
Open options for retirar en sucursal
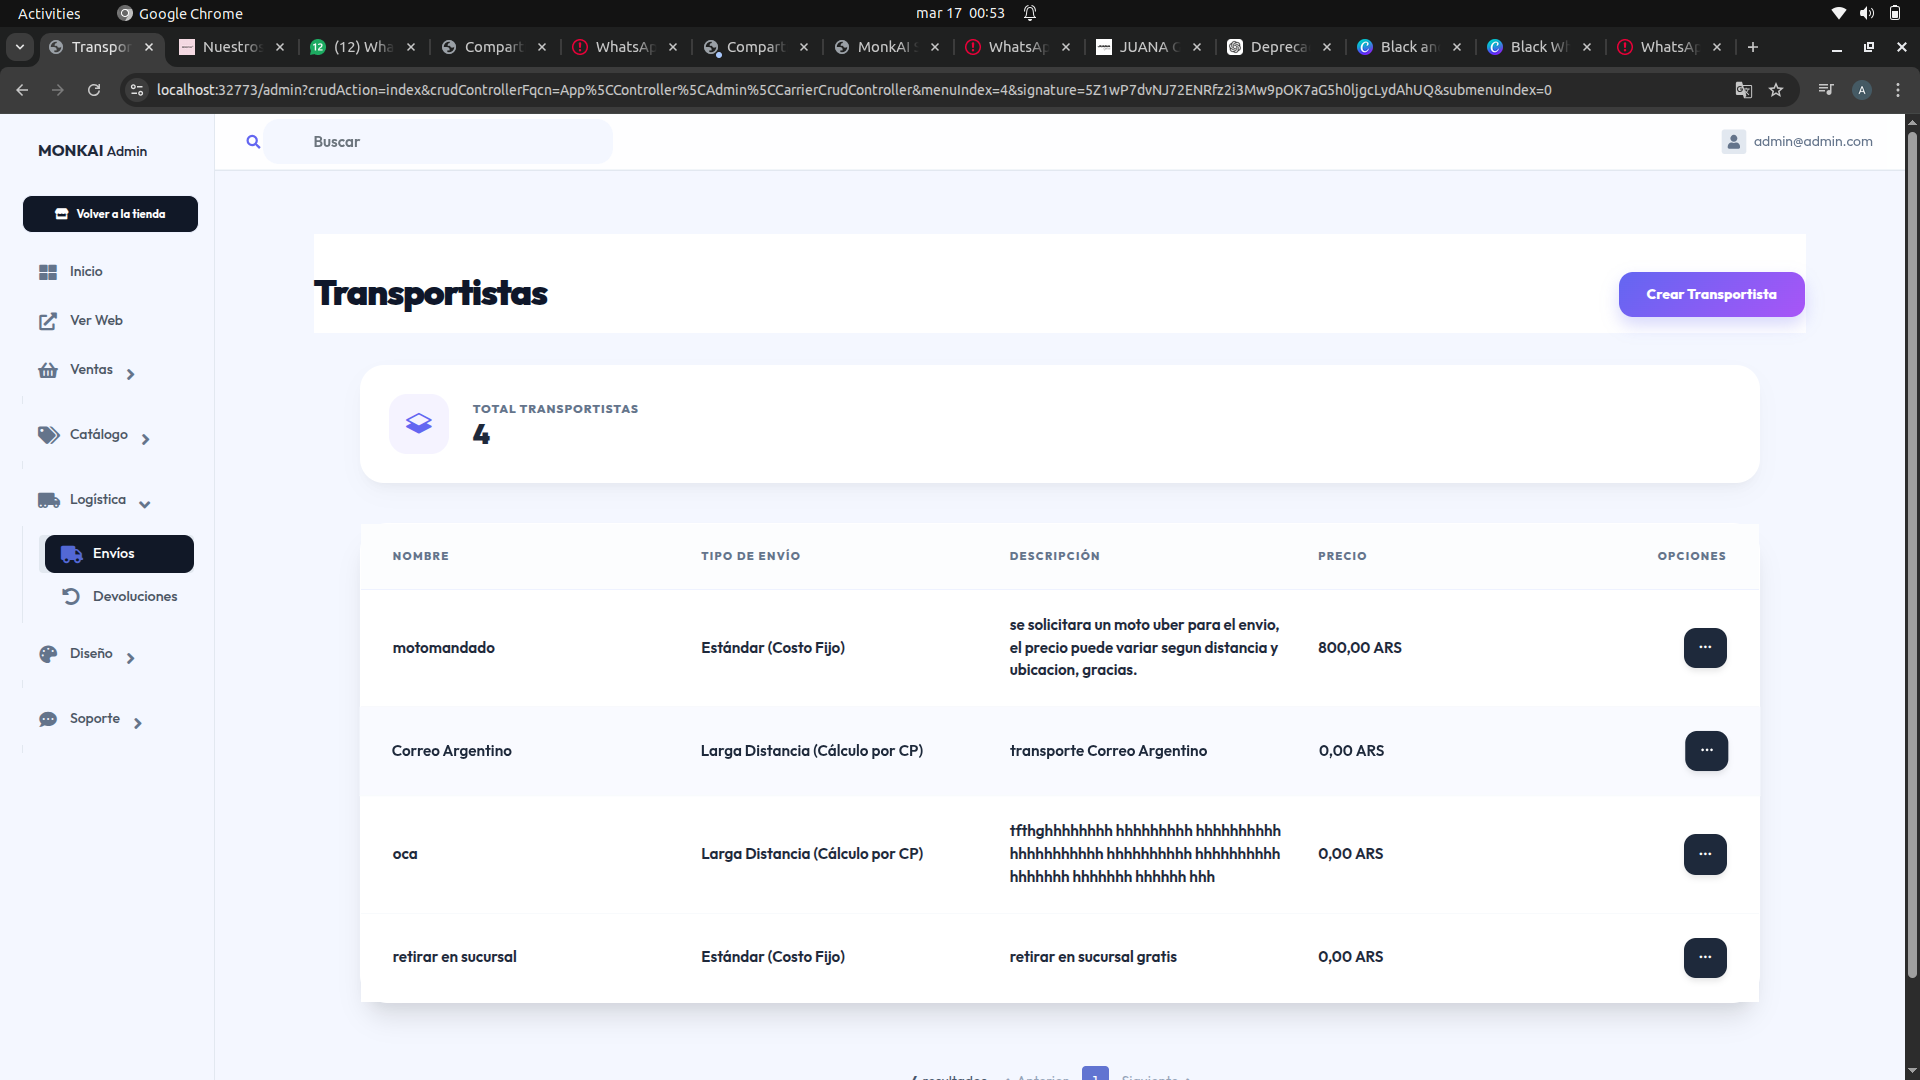(1705, 957)
